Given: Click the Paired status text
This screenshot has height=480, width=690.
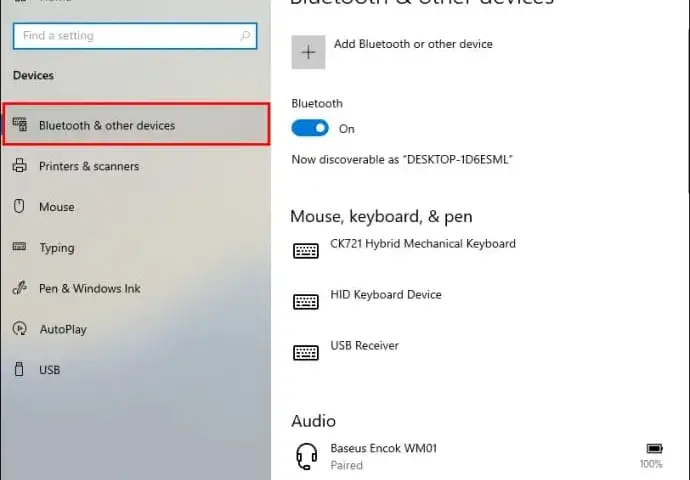Looking at the screenshot, I should 347,465.
